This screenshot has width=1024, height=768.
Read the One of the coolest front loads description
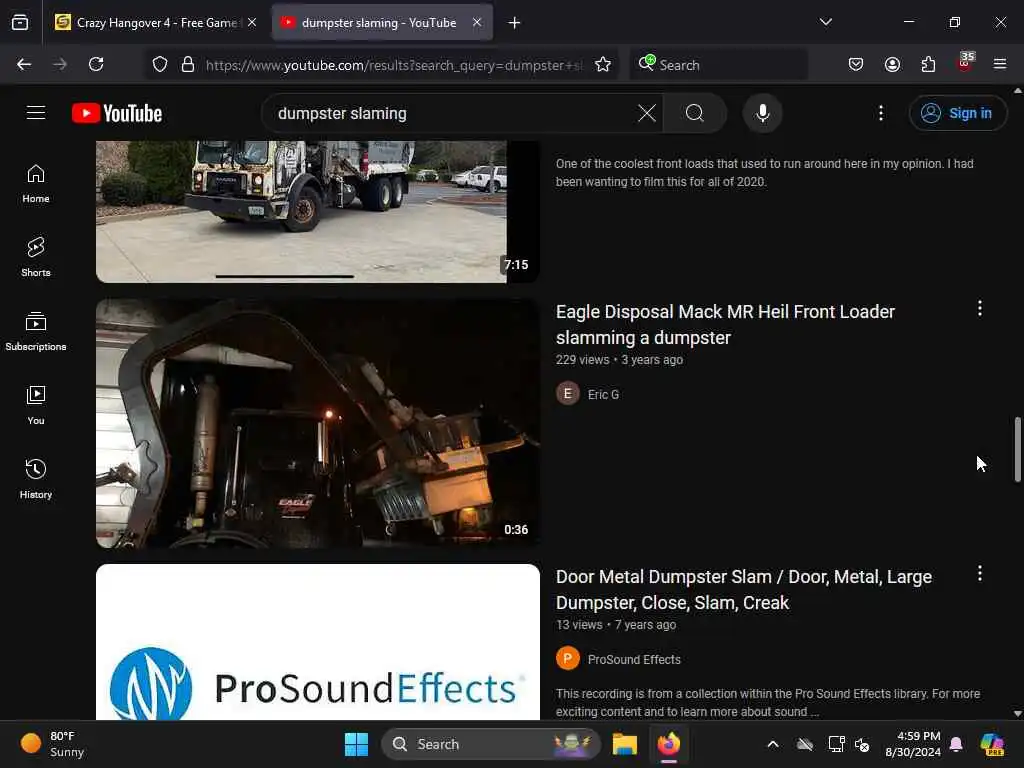(x=765, y=172)
